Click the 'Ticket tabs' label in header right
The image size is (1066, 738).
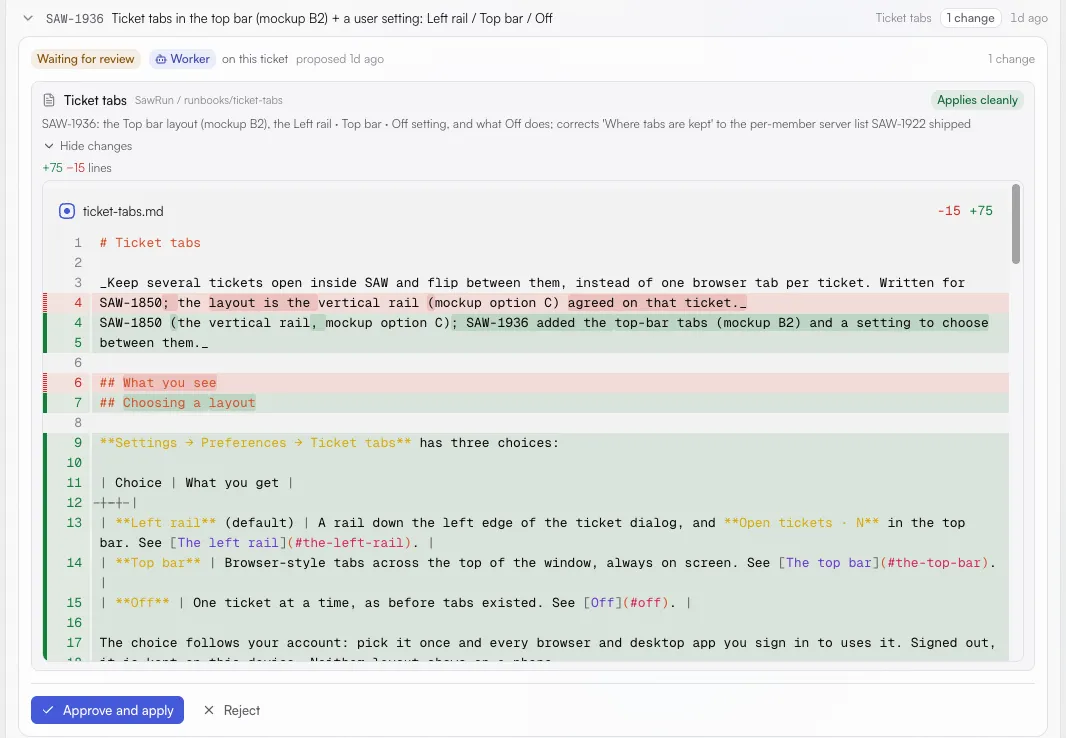pos(903,18)
